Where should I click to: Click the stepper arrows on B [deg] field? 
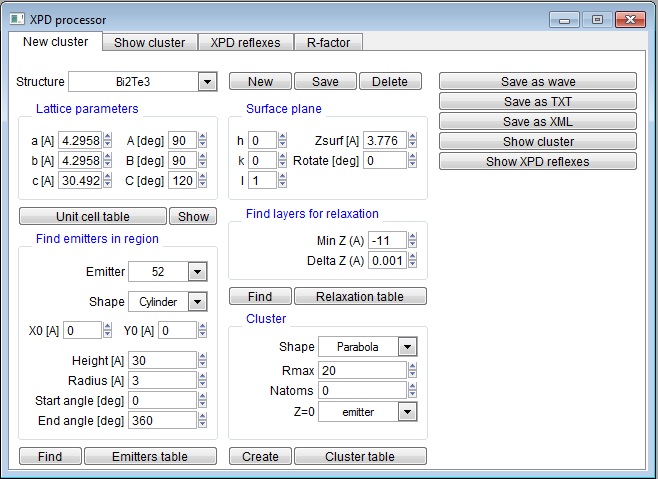[x=203, y=160]
